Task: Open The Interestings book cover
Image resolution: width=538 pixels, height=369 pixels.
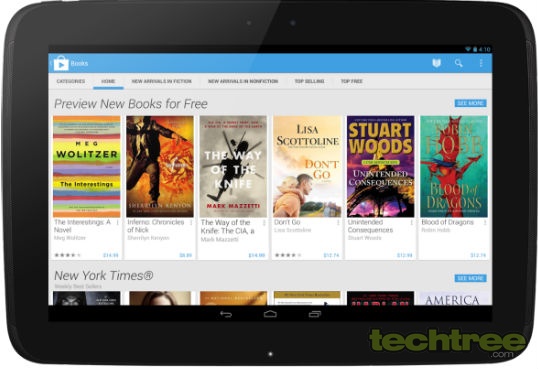Action: pos(87,166)
